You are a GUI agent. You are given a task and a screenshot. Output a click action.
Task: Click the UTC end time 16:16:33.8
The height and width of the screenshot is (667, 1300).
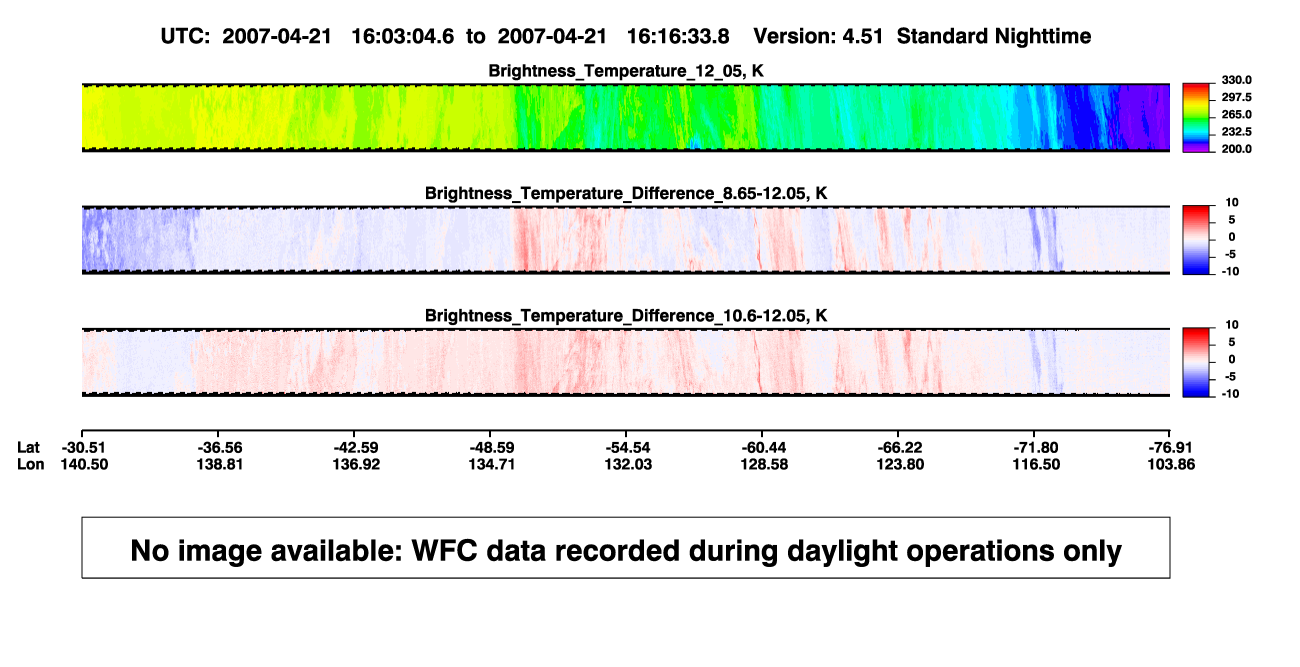tap(677, 36)
